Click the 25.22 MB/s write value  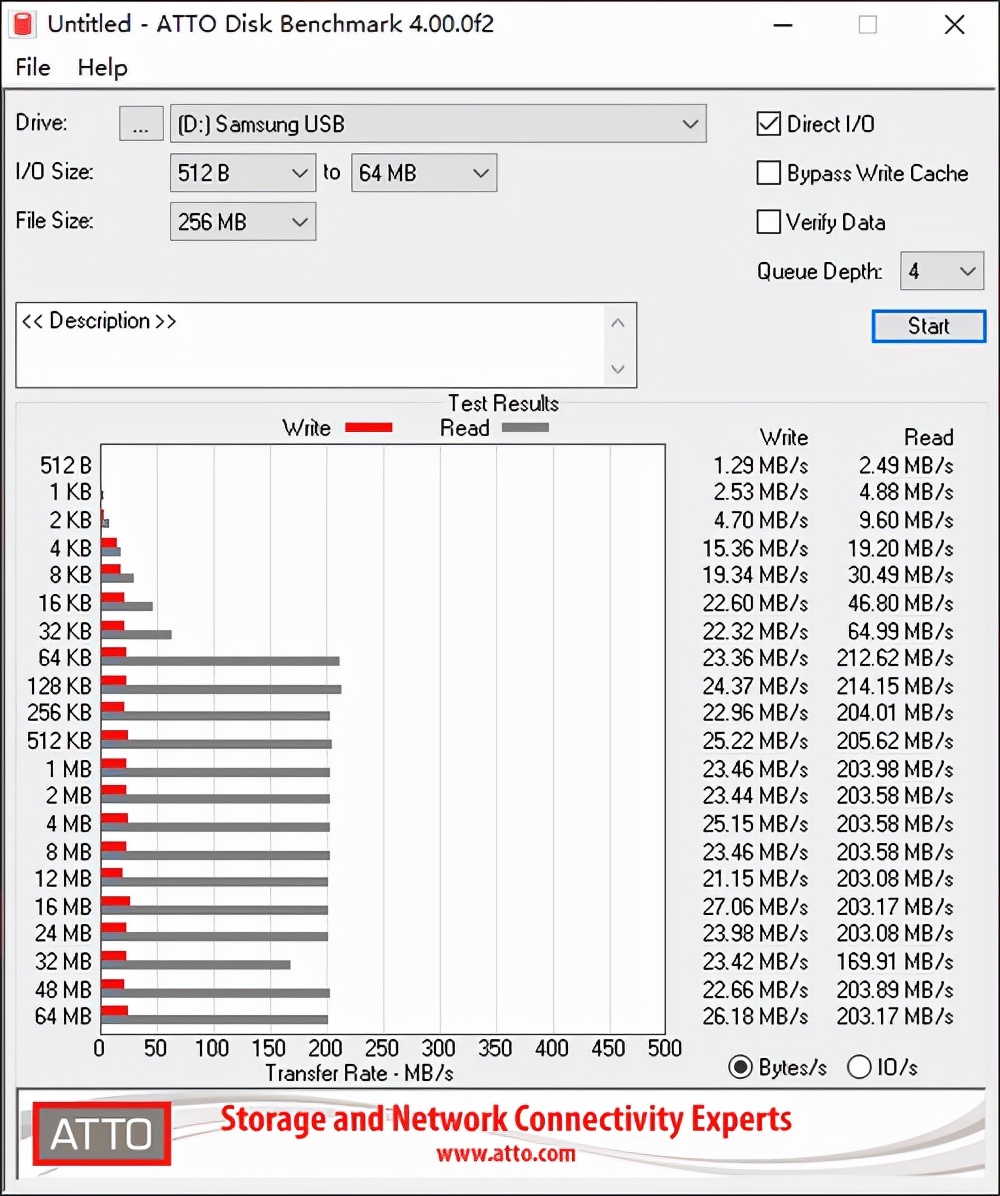[x=755, y=741]
